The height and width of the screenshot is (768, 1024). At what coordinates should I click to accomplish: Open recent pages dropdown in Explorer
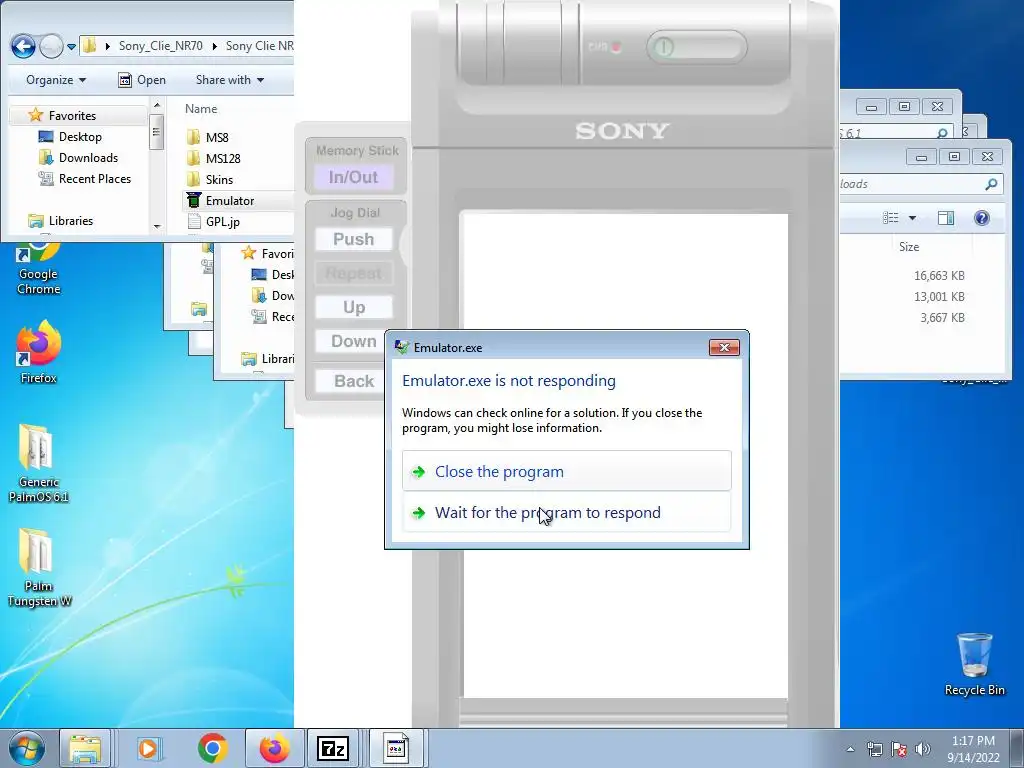(x=71, y=46)
